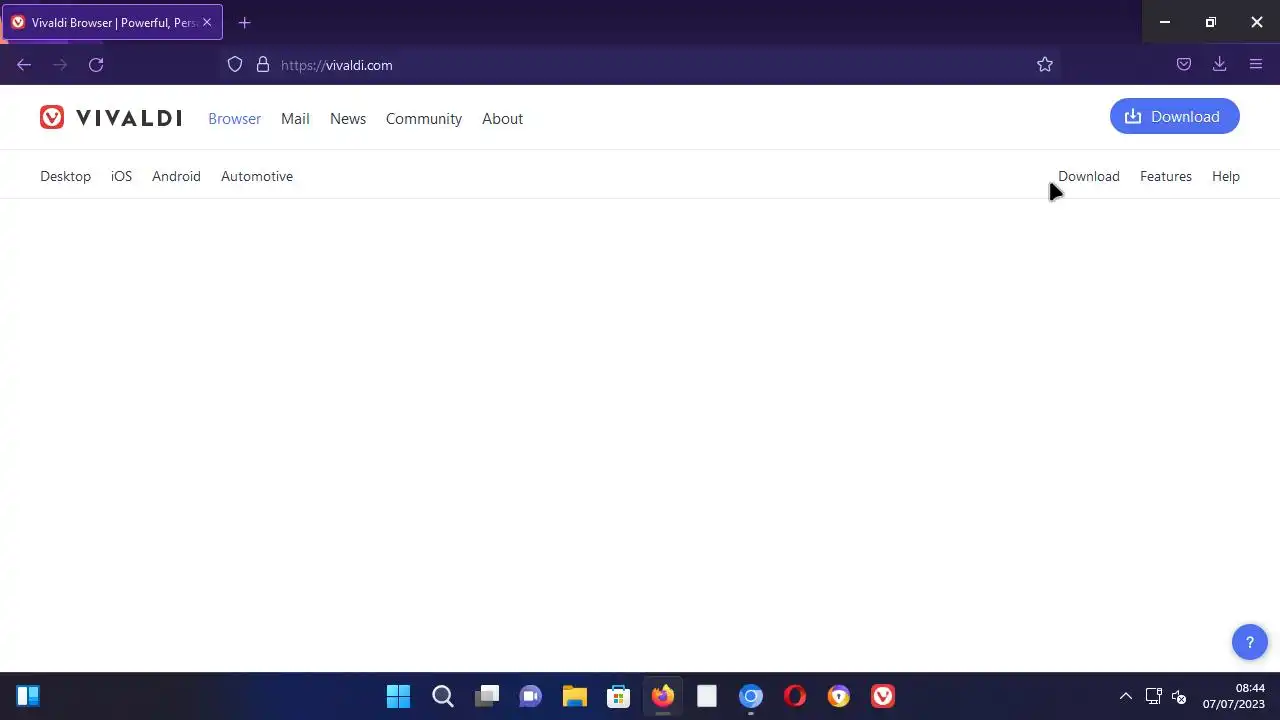Select the Vivaldi Browser tab
1280x720 pixels.
pyautogui.click(x=112, y=22)
